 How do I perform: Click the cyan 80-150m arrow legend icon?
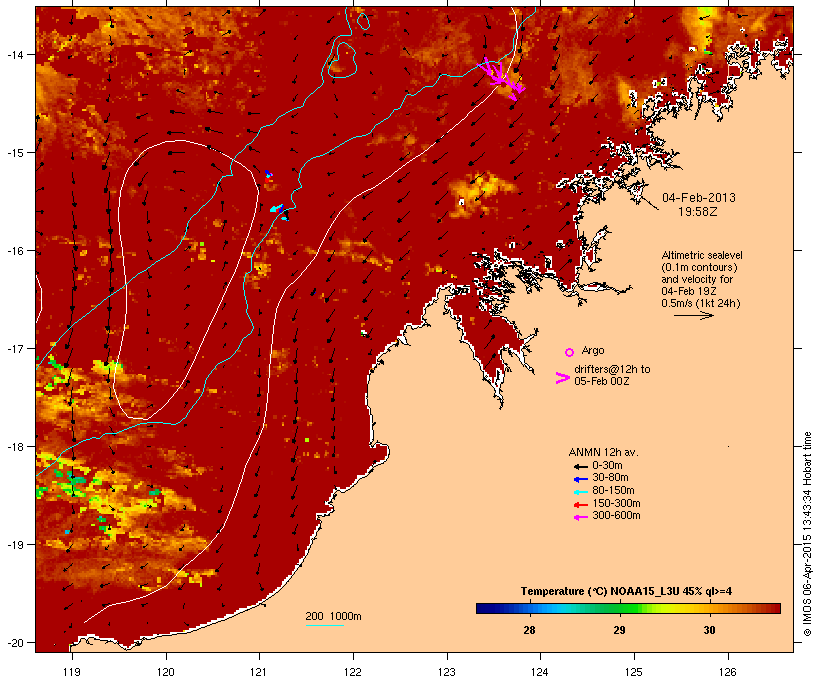580,492
